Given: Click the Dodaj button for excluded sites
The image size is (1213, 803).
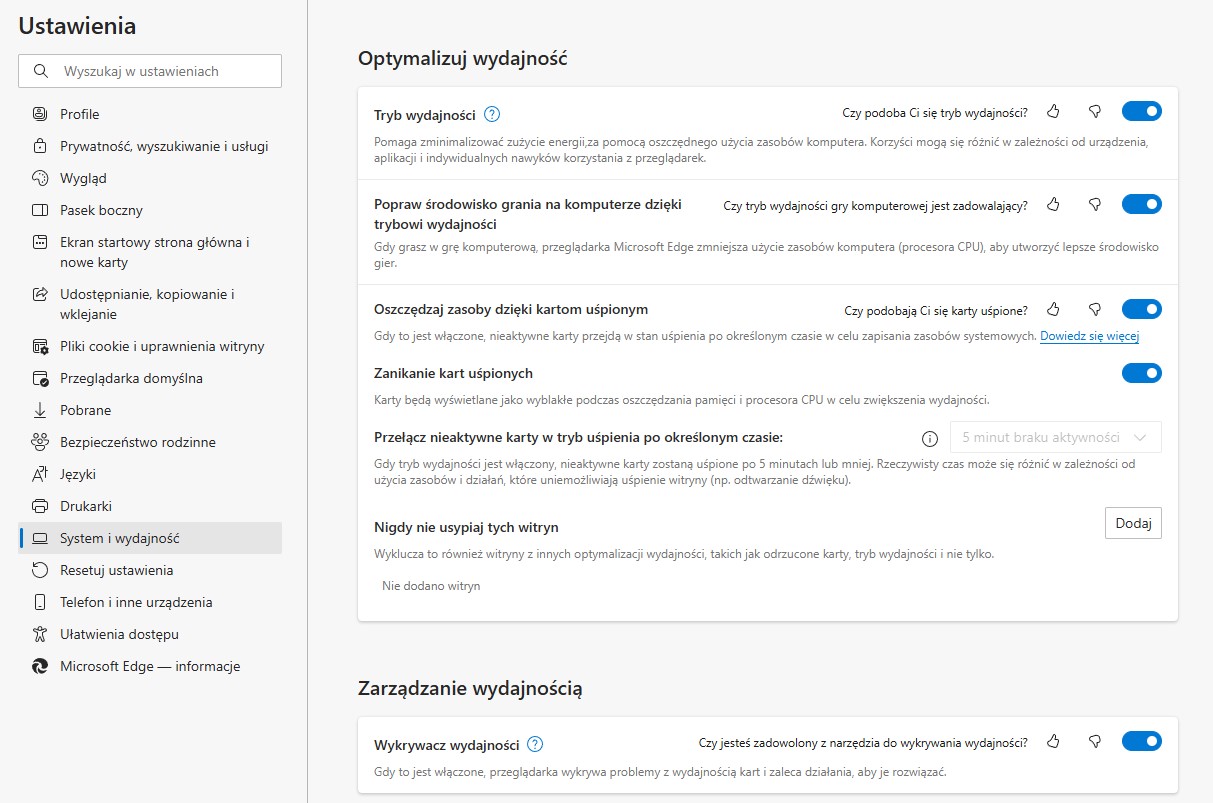Looking at the screenshot, I should (x=1133, y=522).
